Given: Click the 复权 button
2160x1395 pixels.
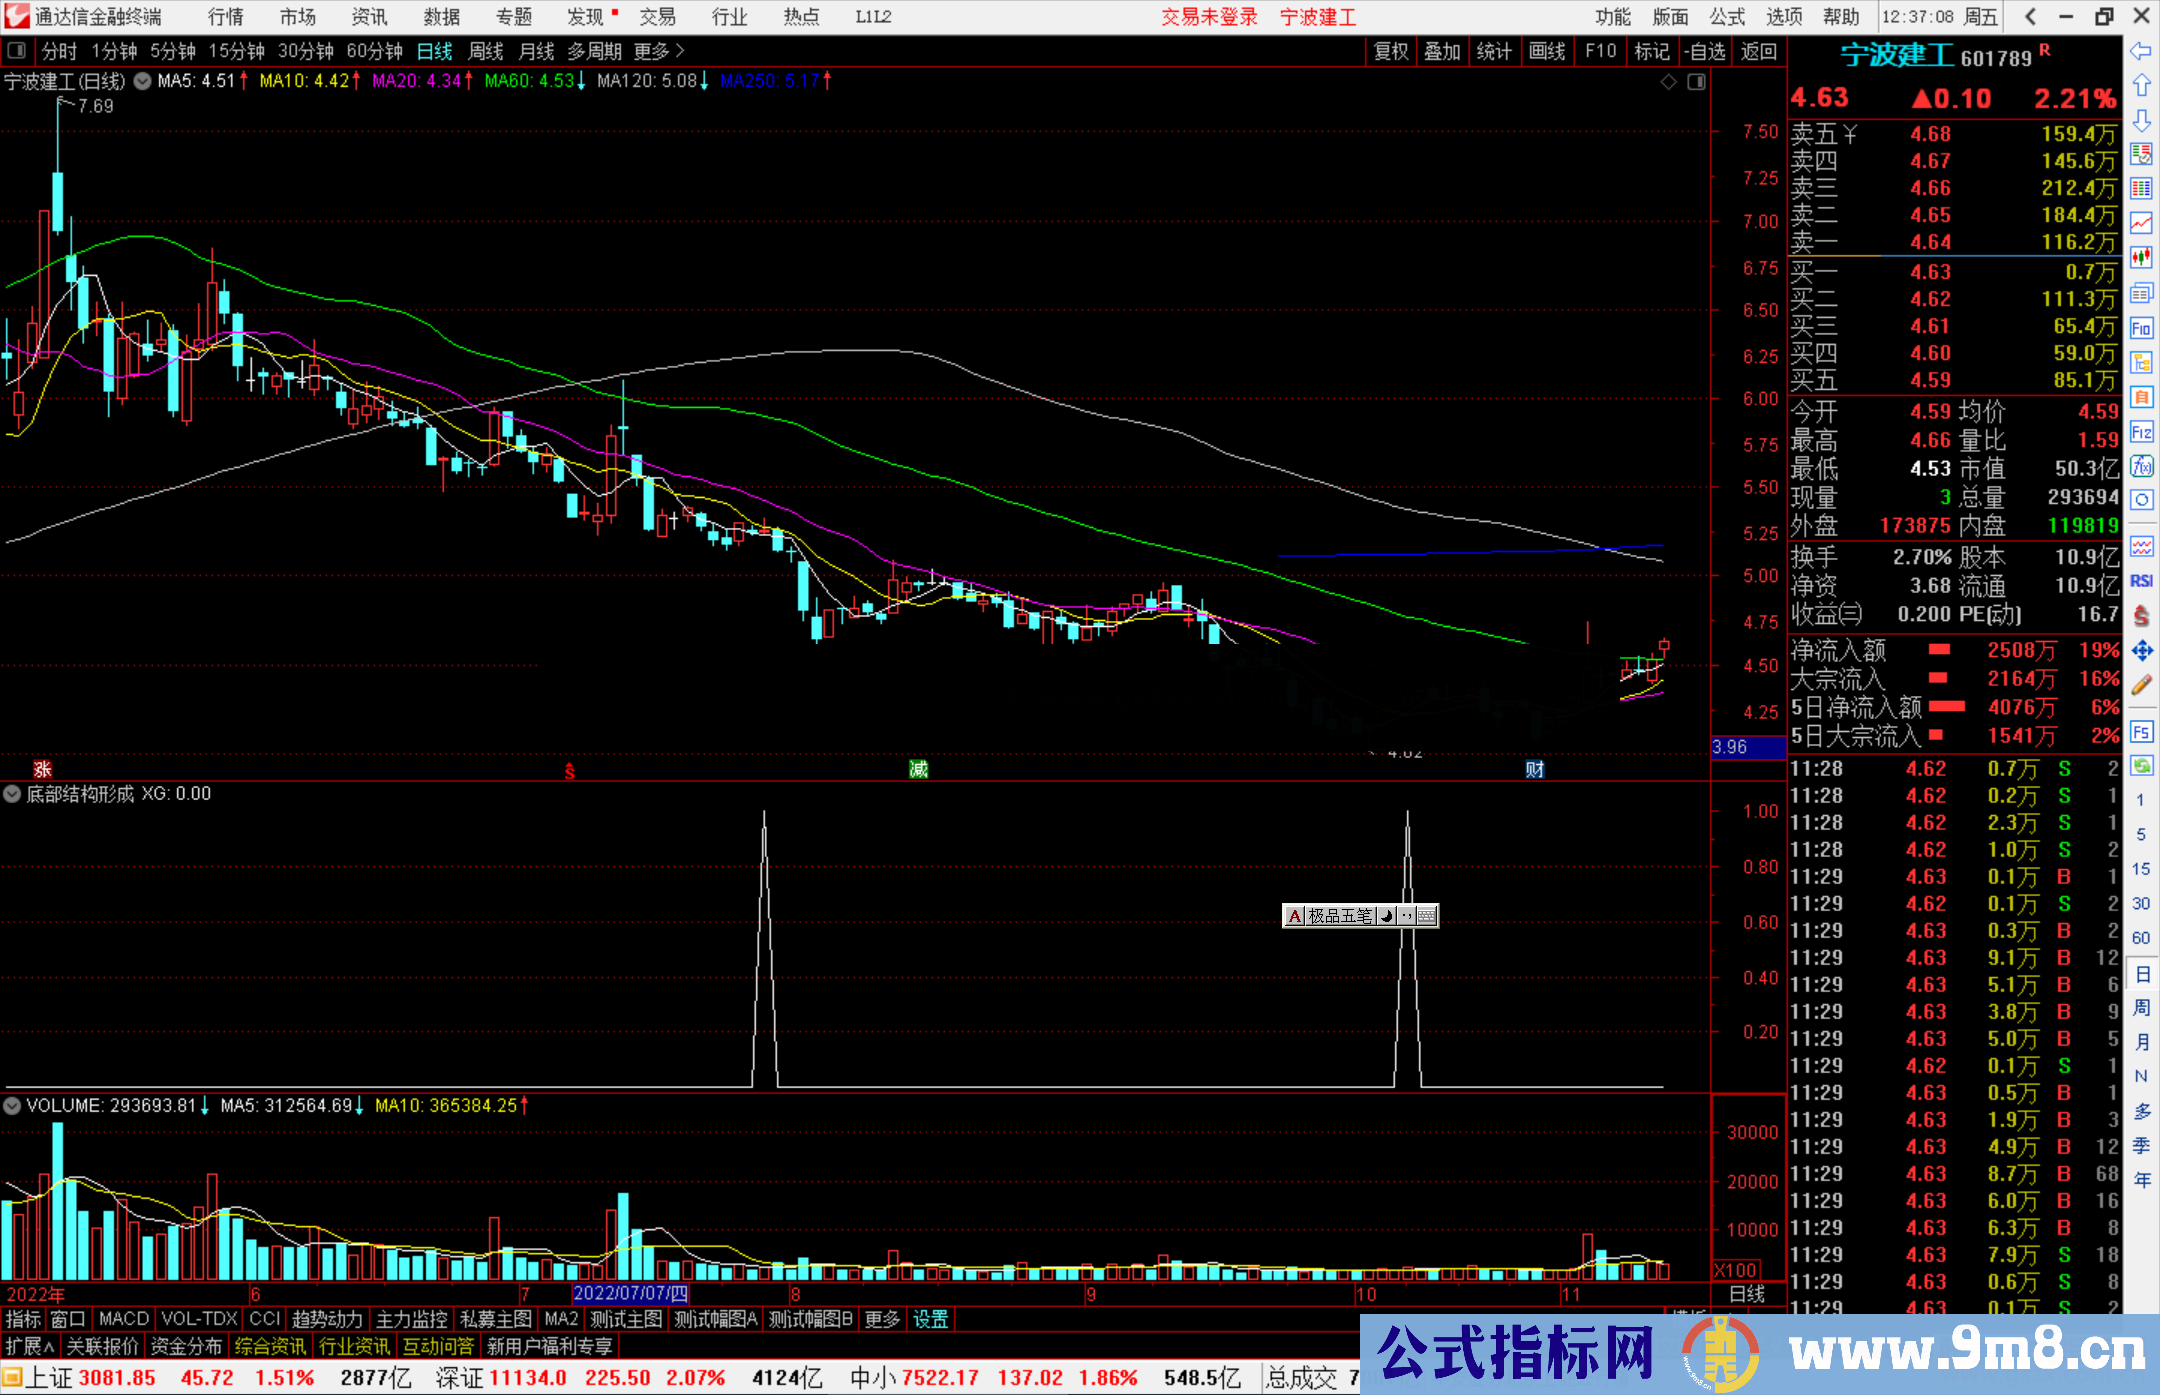Looking at the screenshot, I should click(x=1391, y=51).
